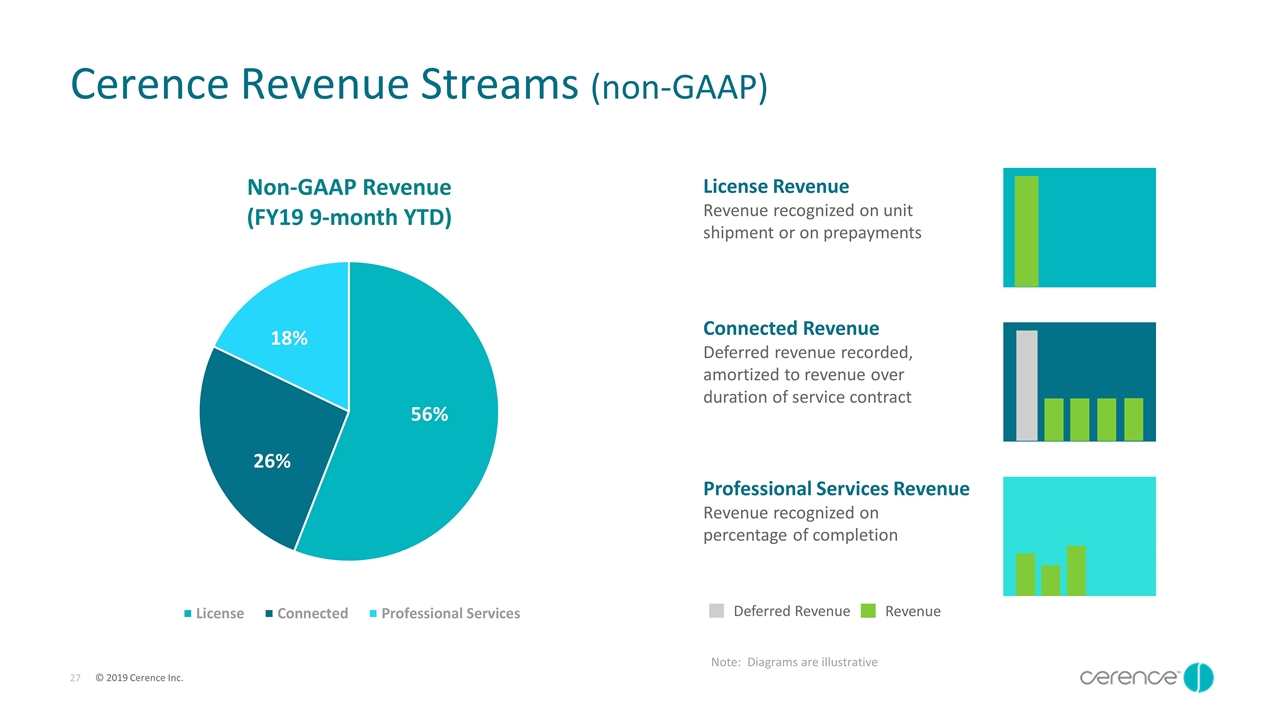Click 'Deferred revenue recorded,' text

(808, 353)
